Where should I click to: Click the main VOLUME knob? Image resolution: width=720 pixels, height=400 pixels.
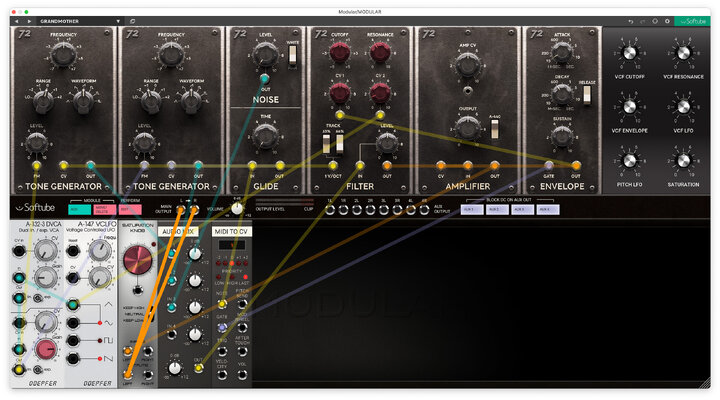[x=236, y=208]
